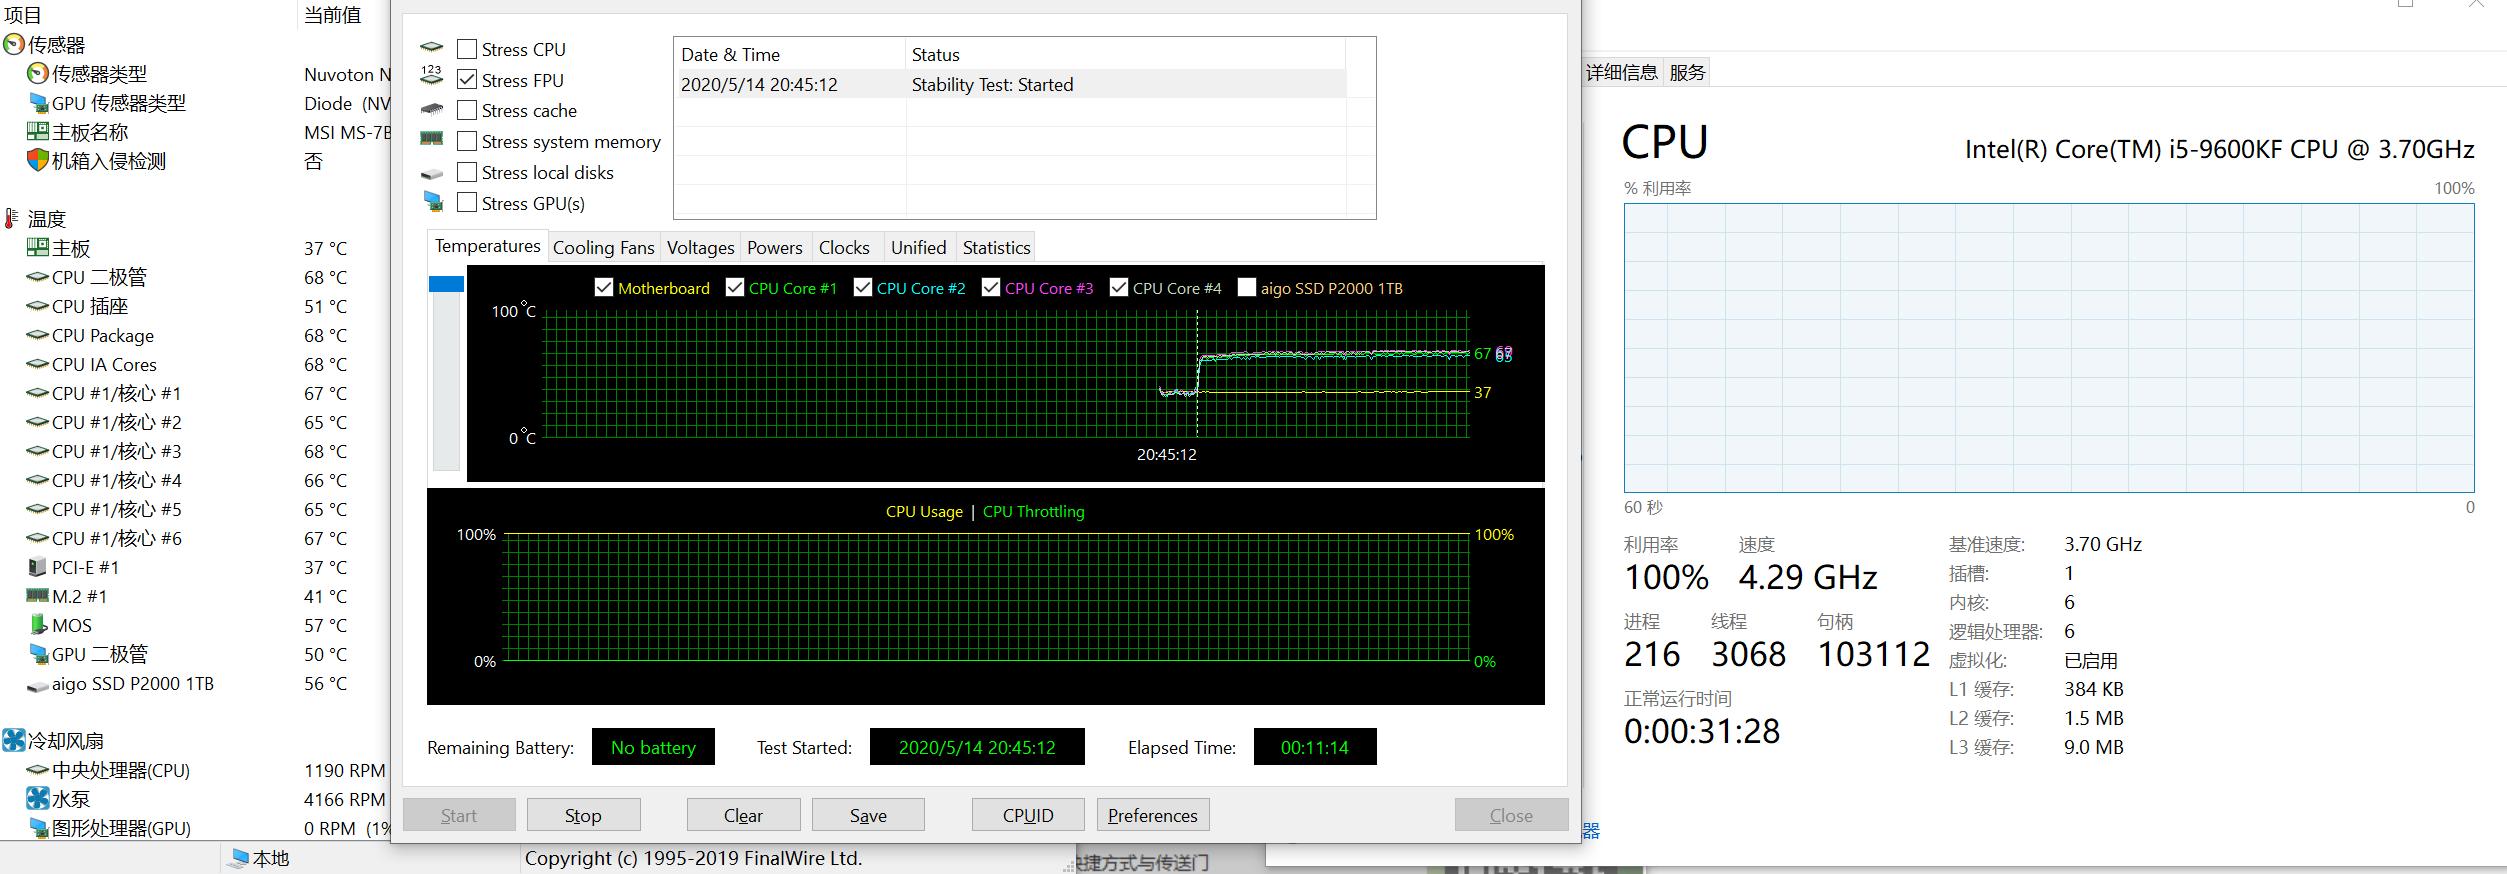
Task: Tick the Stress local disks checkbox
Action: coord(467,172)
